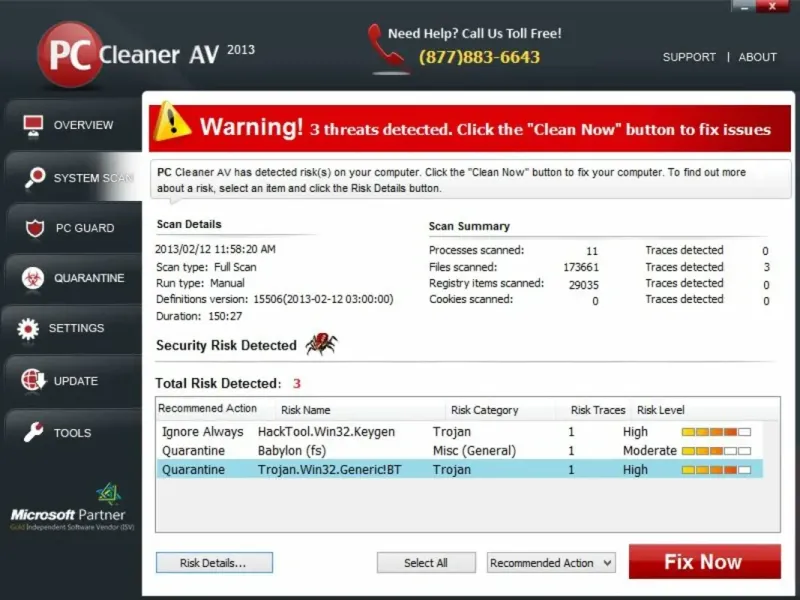Click the Microsoft Partner badge
This screenshot has height=600, width=800.
pos(72,507)
